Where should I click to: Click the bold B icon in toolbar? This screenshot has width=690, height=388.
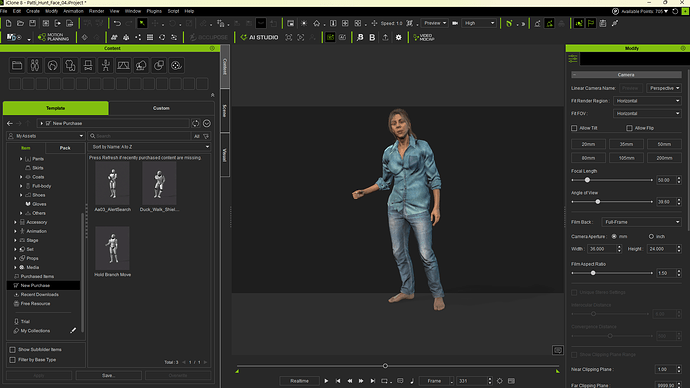tap(372, 37)
